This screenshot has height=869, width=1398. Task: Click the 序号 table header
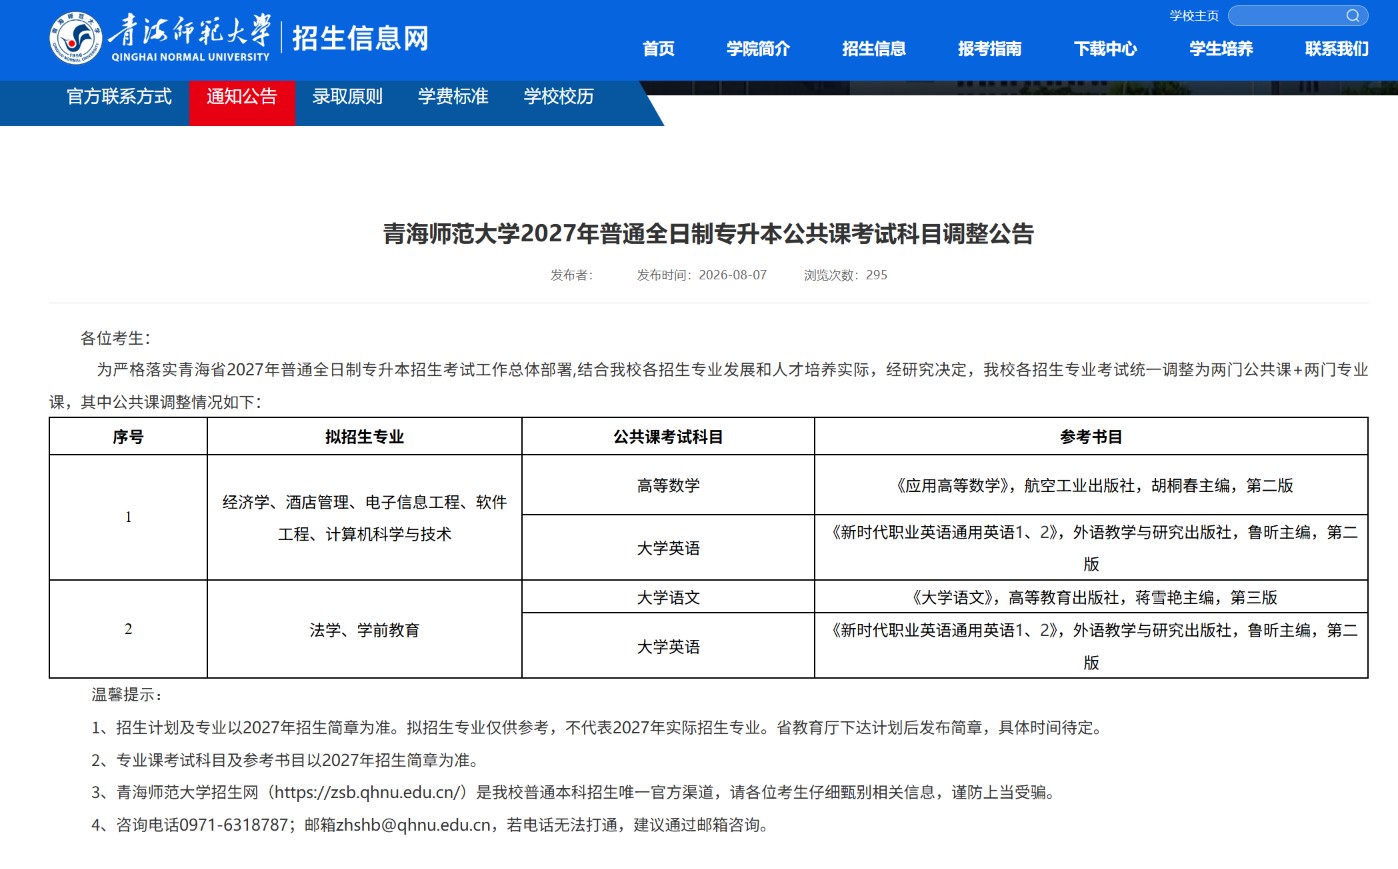[x=128, y=437]
